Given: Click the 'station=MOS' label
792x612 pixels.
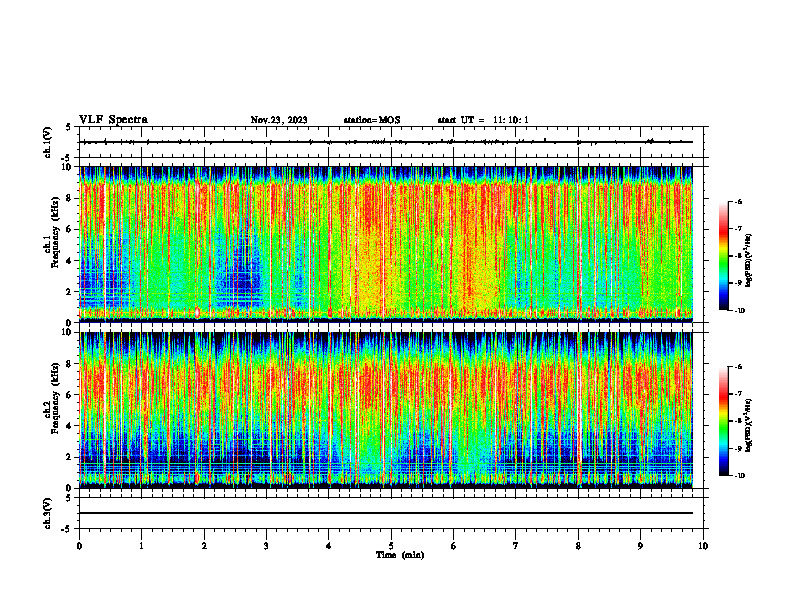Looking at the screenshot, I should pyautogui.click(x=372, y=120).
